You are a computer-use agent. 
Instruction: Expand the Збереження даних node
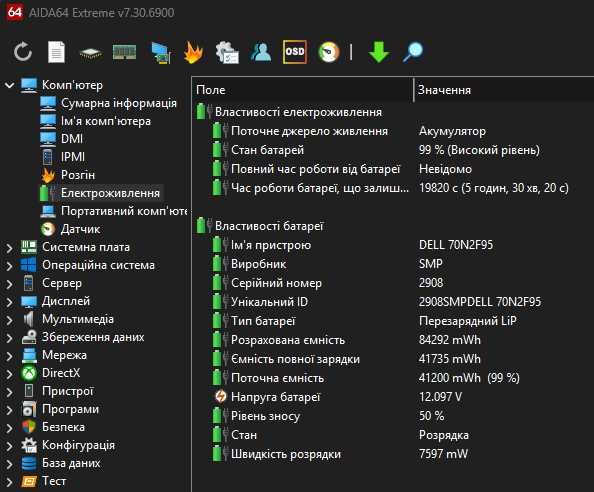(9, 337)
